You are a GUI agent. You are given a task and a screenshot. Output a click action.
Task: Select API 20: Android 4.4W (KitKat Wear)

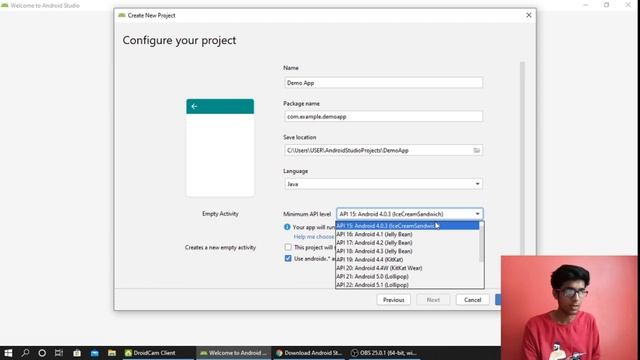(407, 268)
